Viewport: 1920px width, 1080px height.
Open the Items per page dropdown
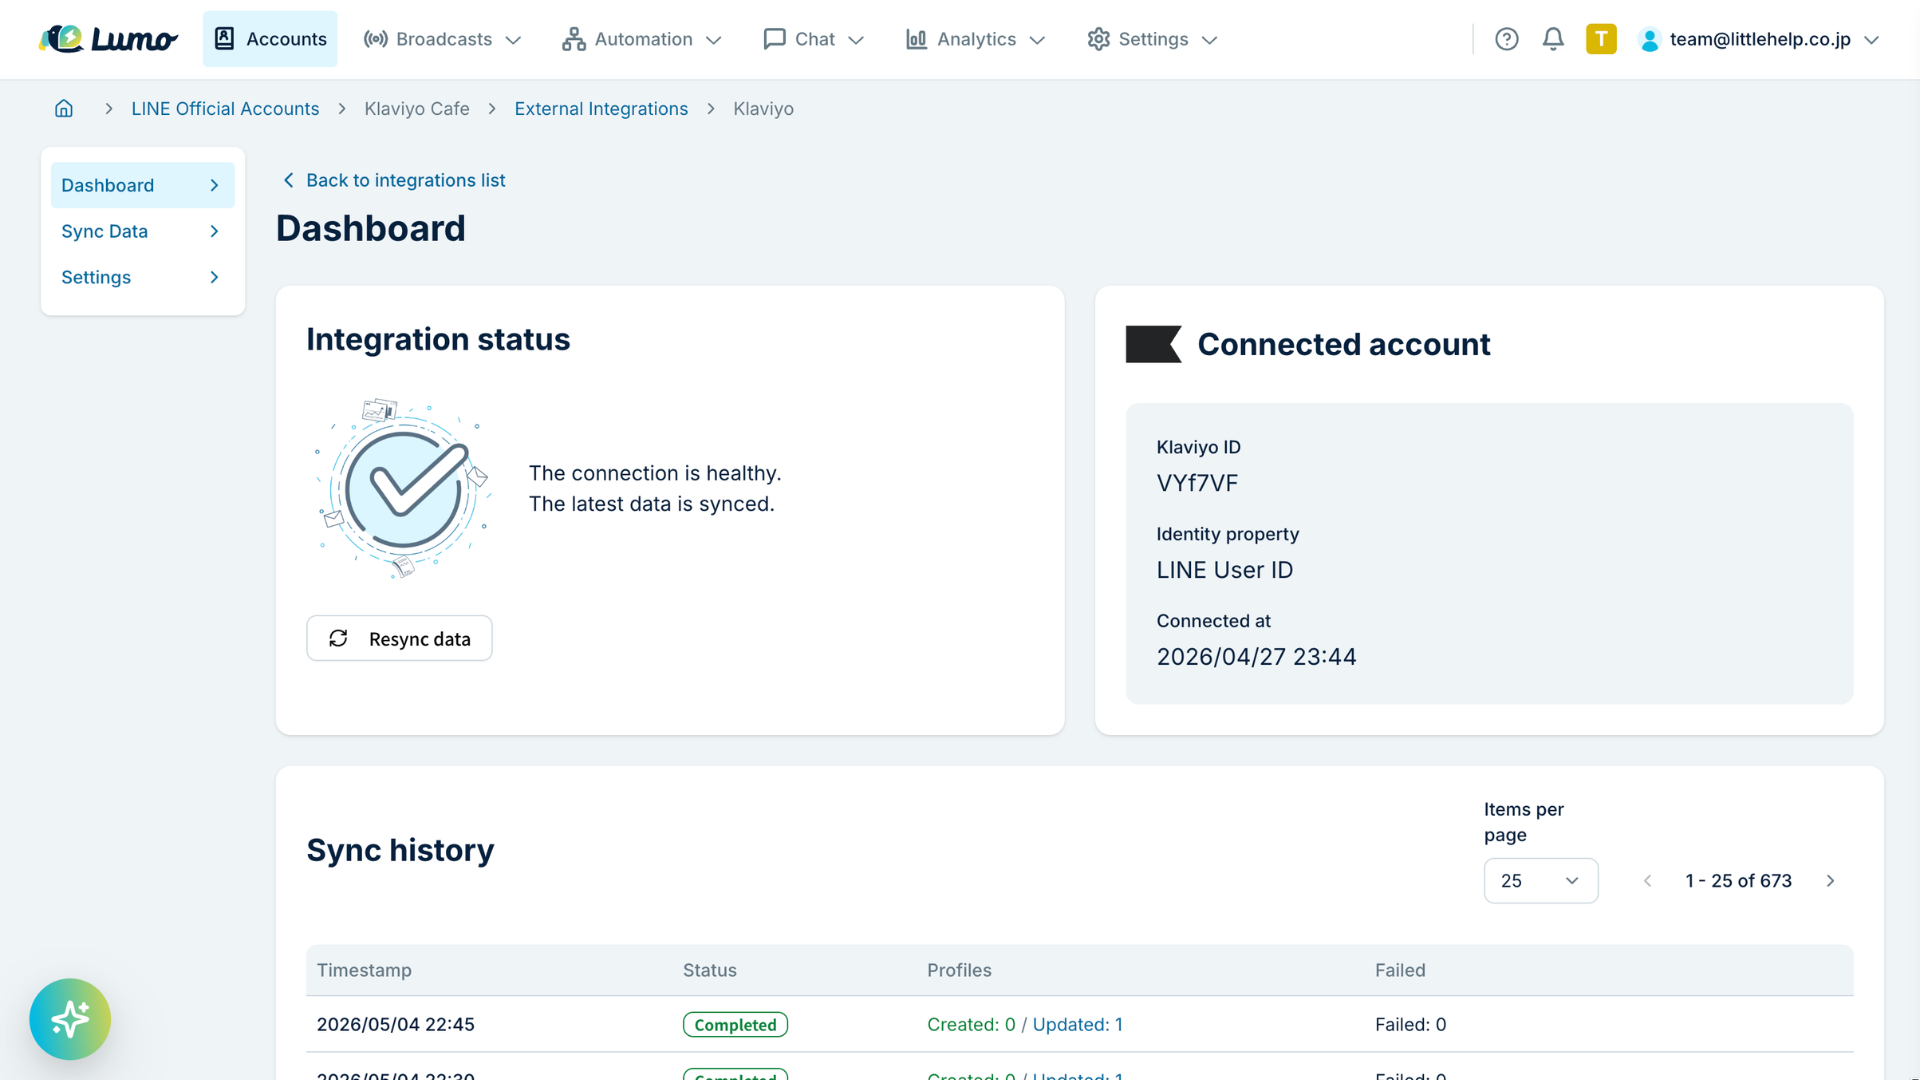[x=1540, y=881]
